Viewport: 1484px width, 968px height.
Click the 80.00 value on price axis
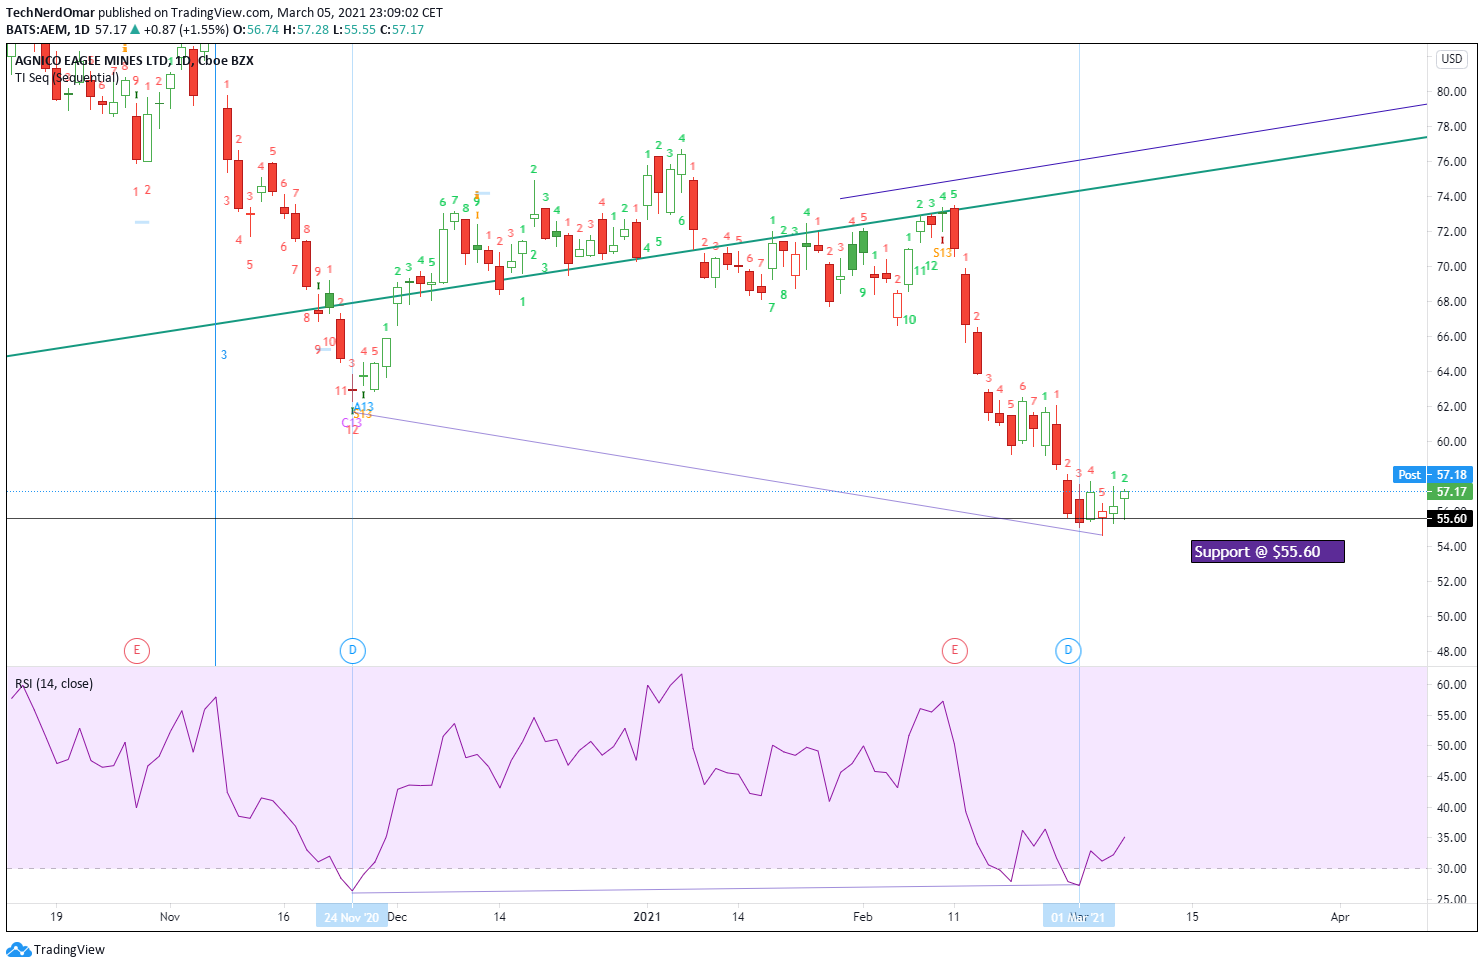pyautogui.click(x=1451, y=92)
